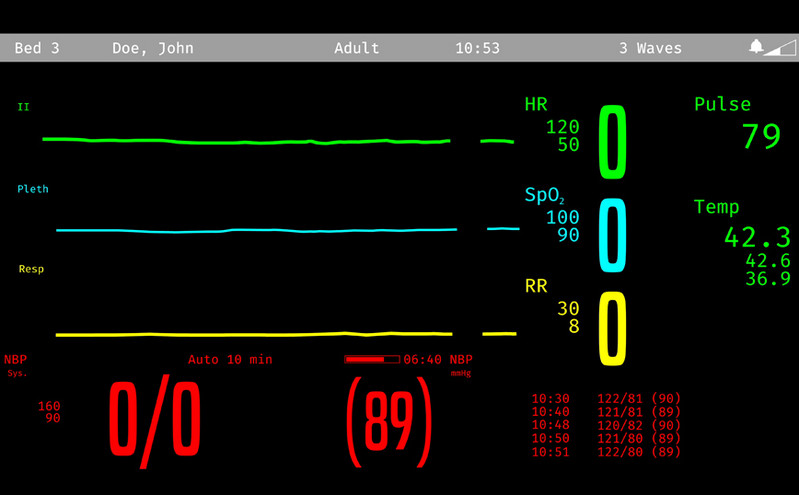Click the NBP mean pressure (89) reading
The height and width of the screenshot is (495, 799).
[x=389, y=421]
